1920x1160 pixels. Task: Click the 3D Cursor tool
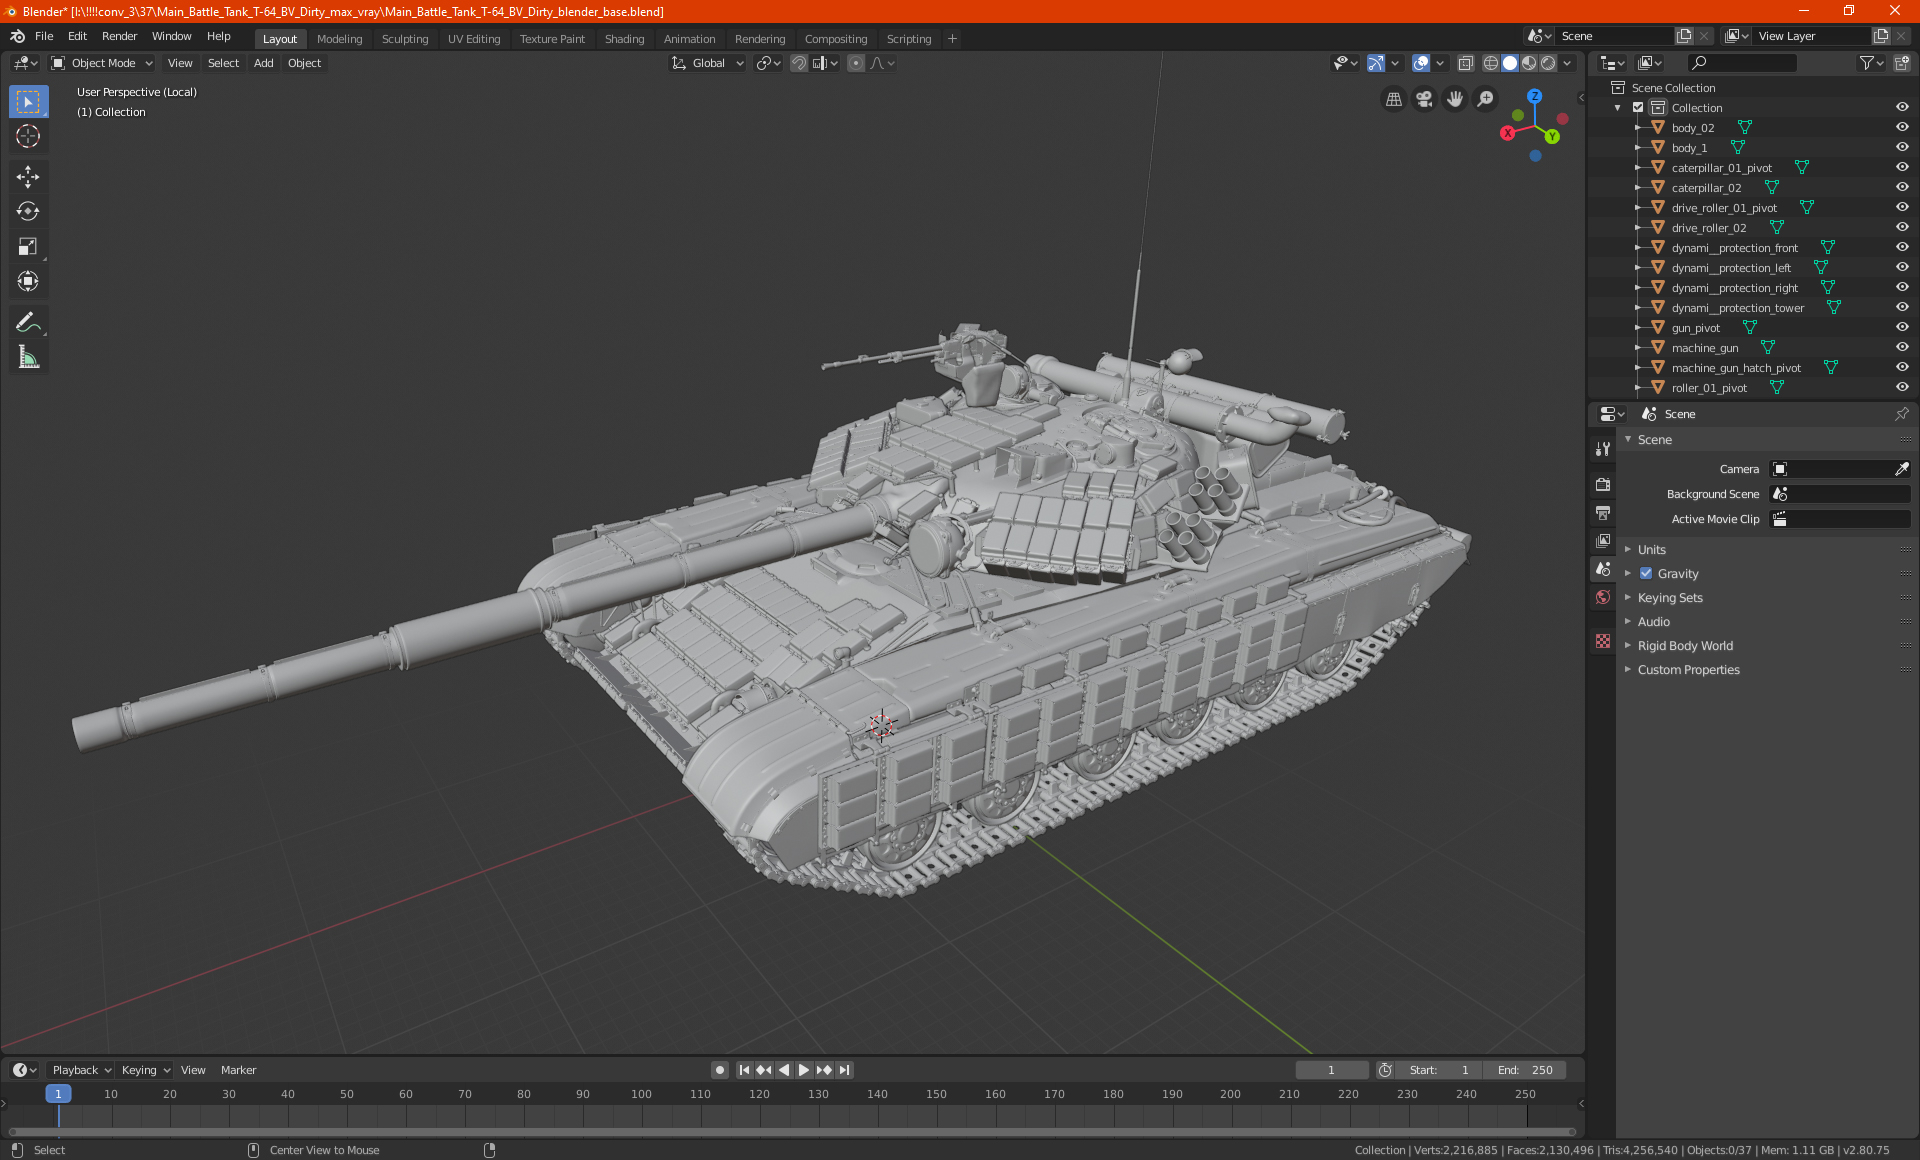[28, 136]
